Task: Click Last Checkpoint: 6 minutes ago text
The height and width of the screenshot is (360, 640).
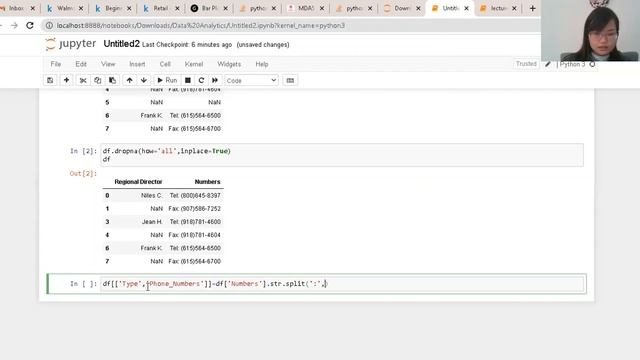Action: (187, 44)
